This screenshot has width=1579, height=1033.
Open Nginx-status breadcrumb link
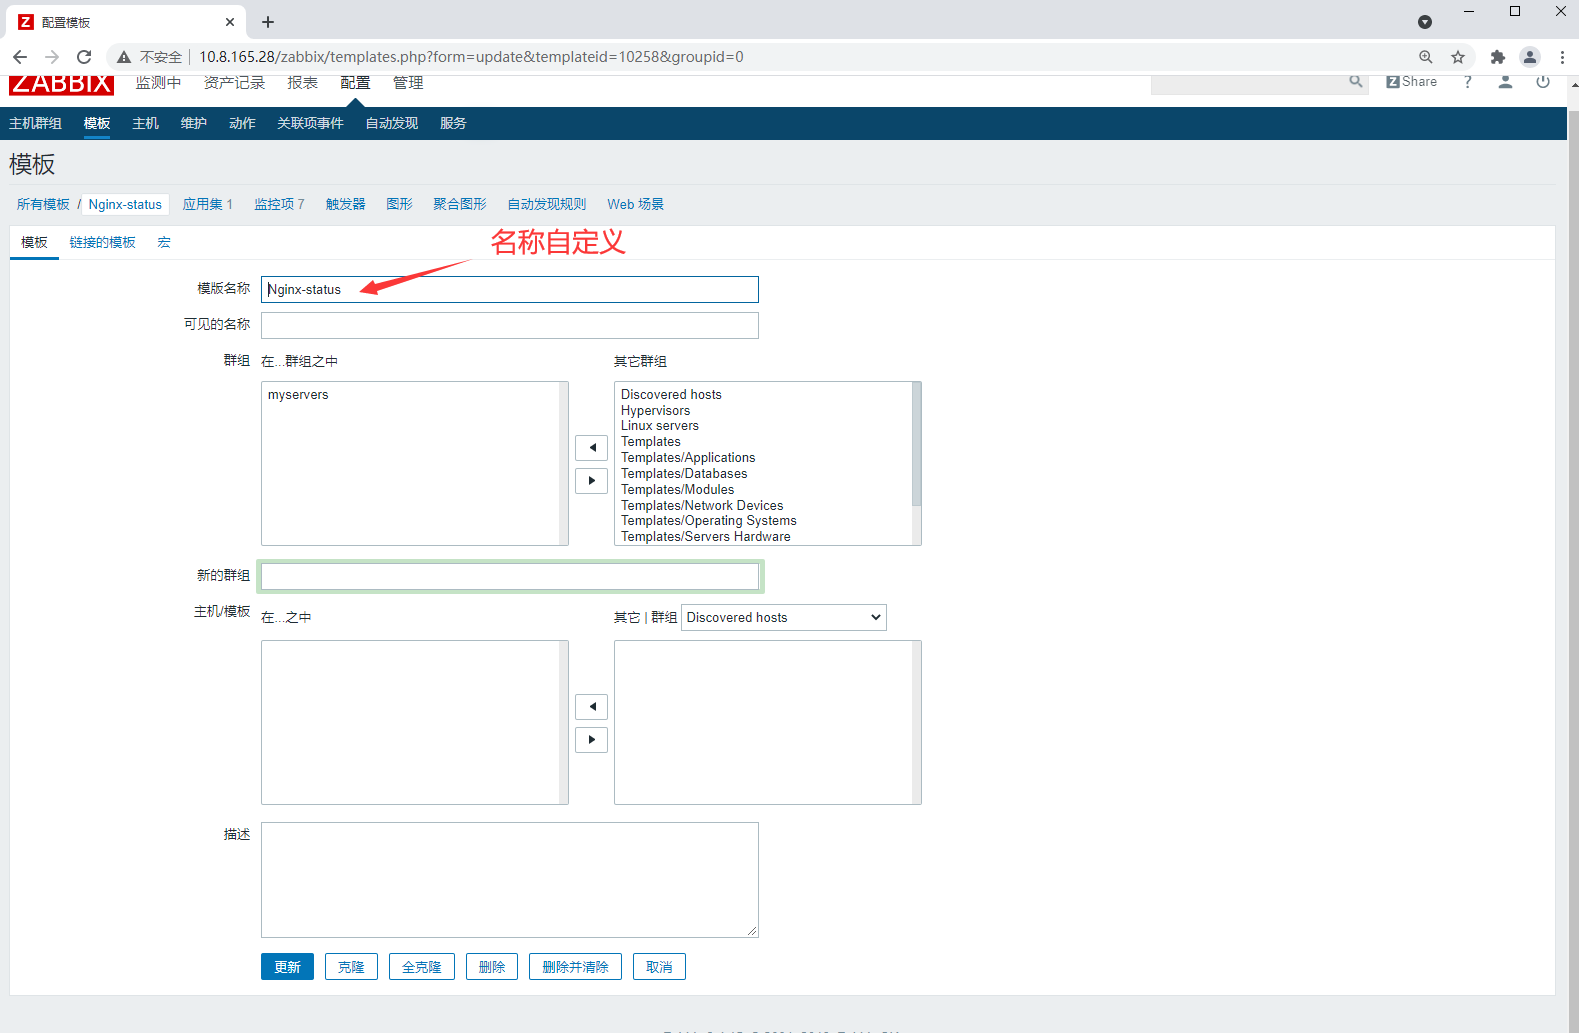(125, 204)
